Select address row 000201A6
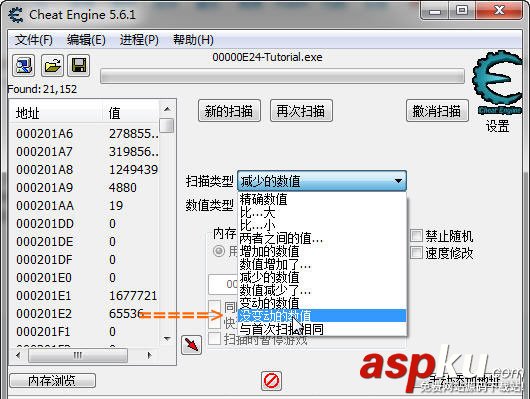The height and width of the screenshot is (399, 530). coord(85,134)
